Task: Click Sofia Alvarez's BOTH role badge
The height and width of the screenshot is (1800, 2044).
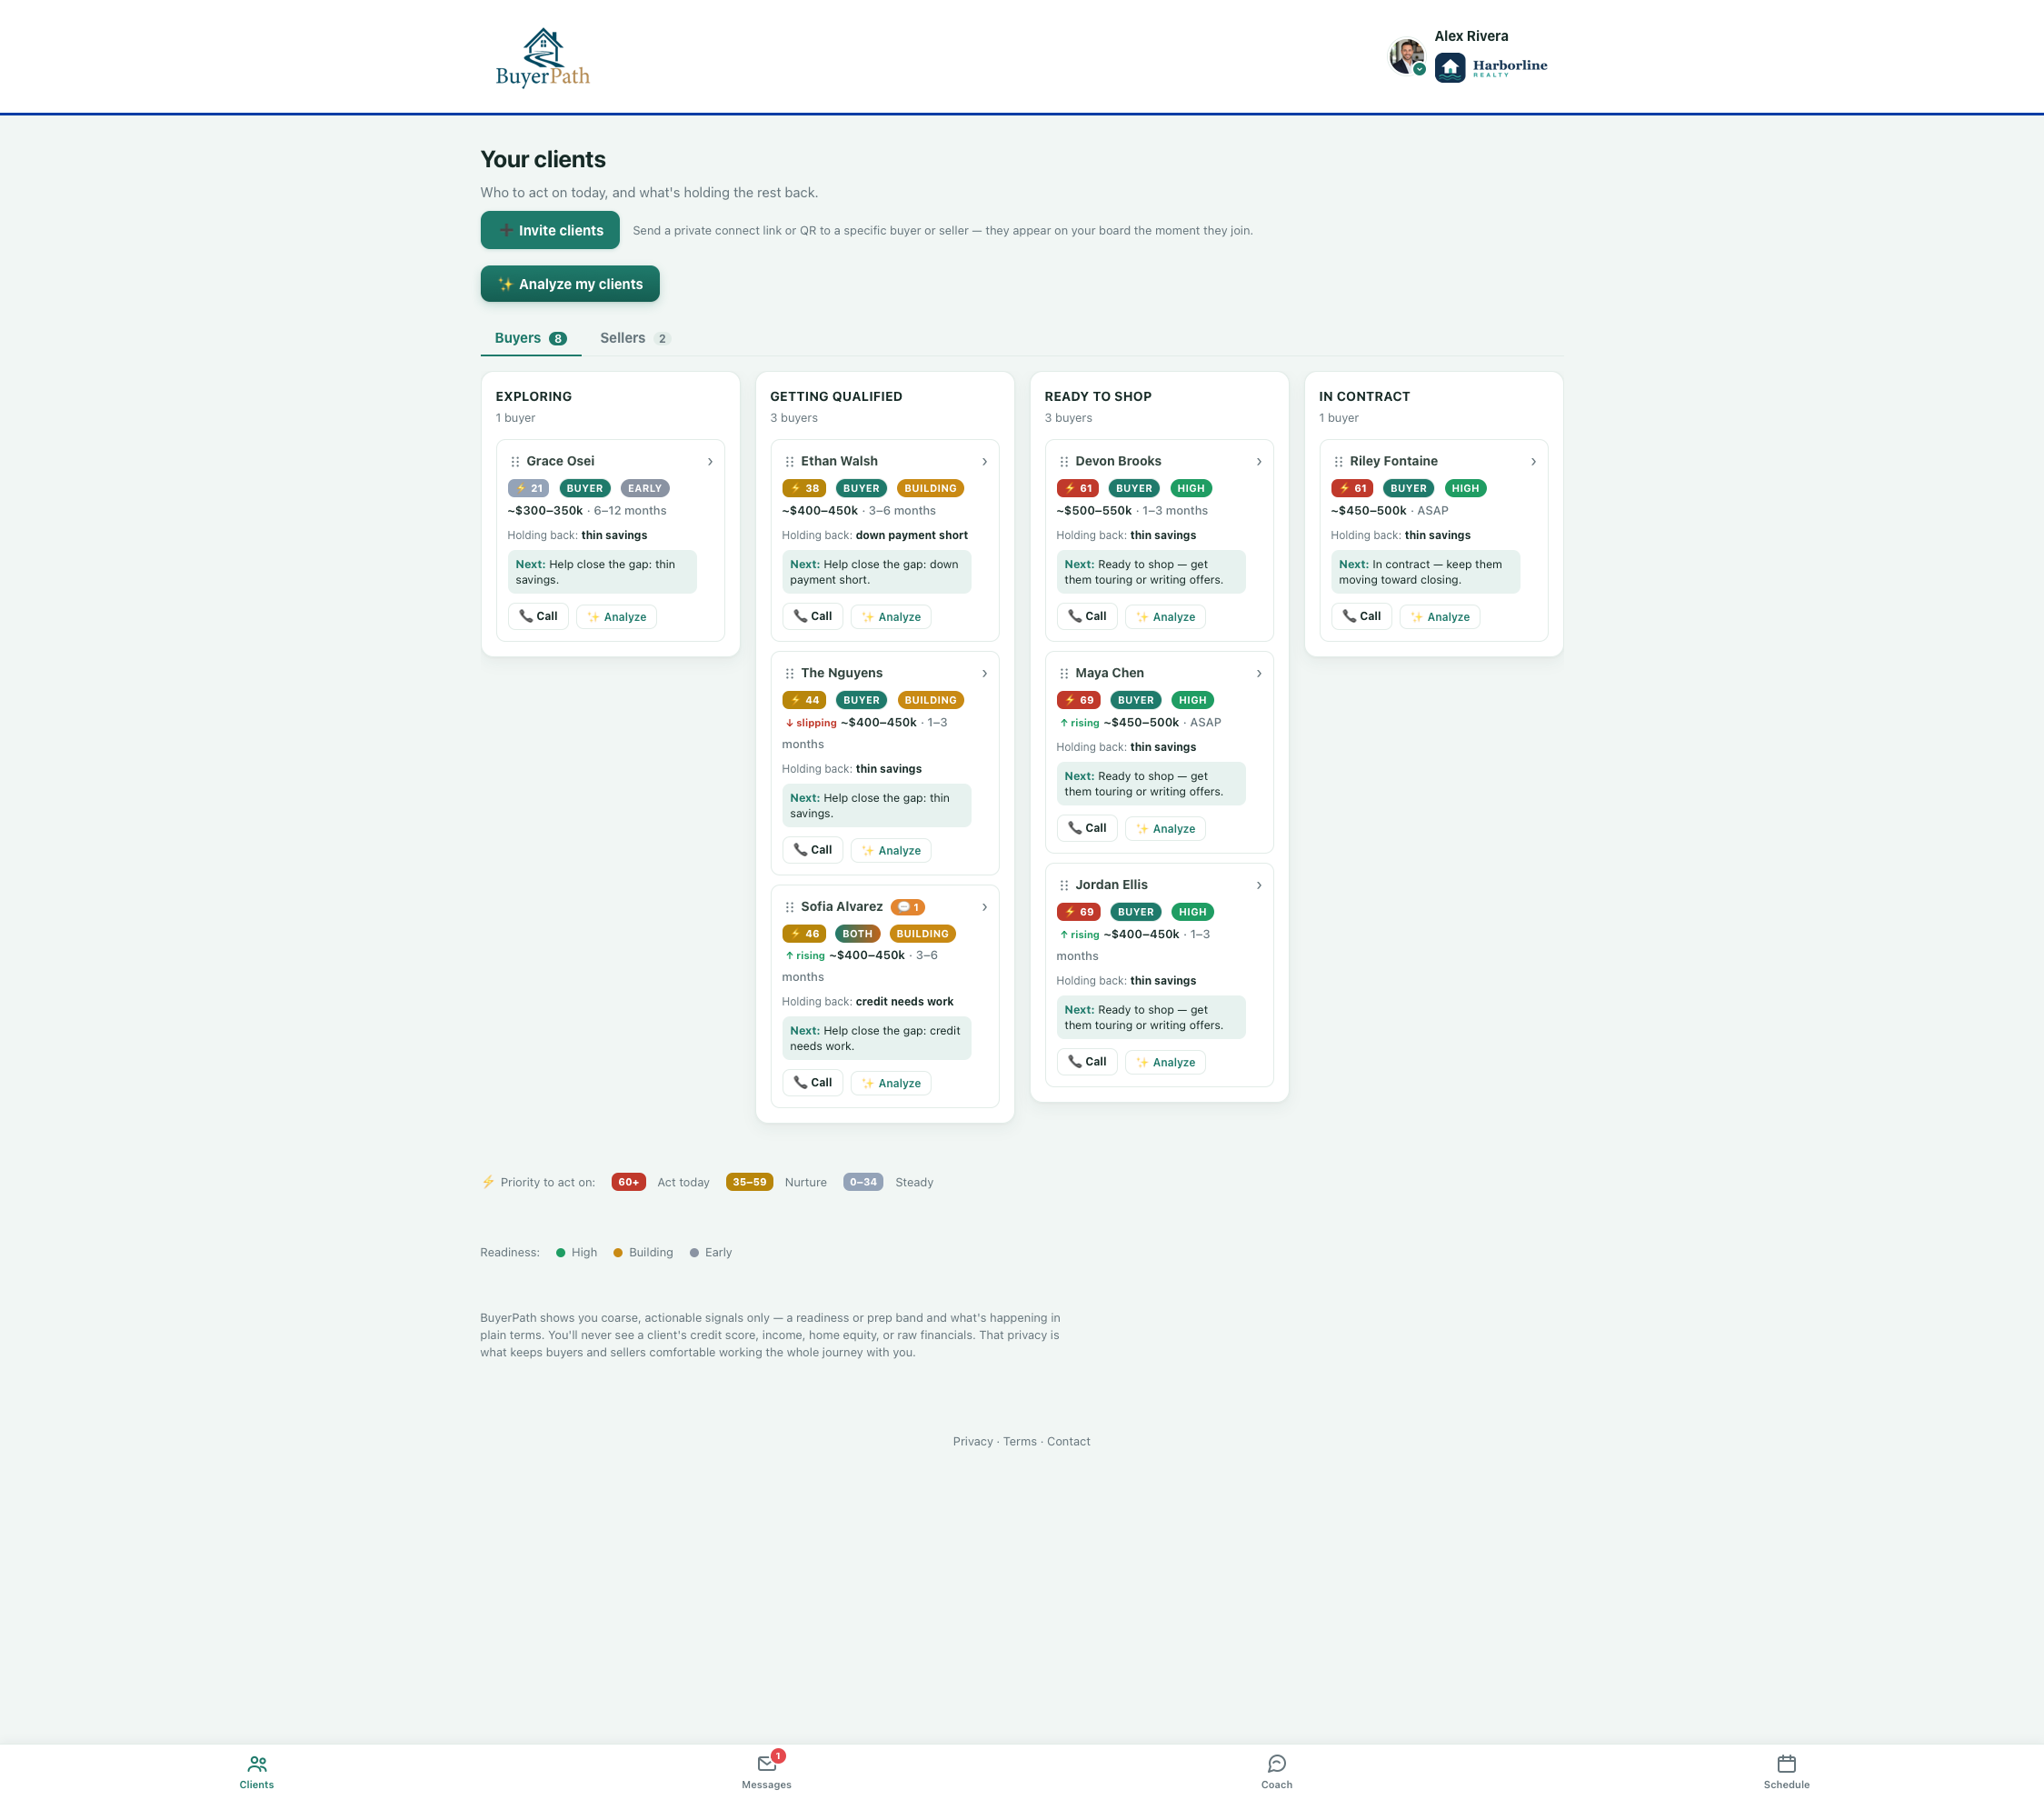Action: click(x=857, y=934)
